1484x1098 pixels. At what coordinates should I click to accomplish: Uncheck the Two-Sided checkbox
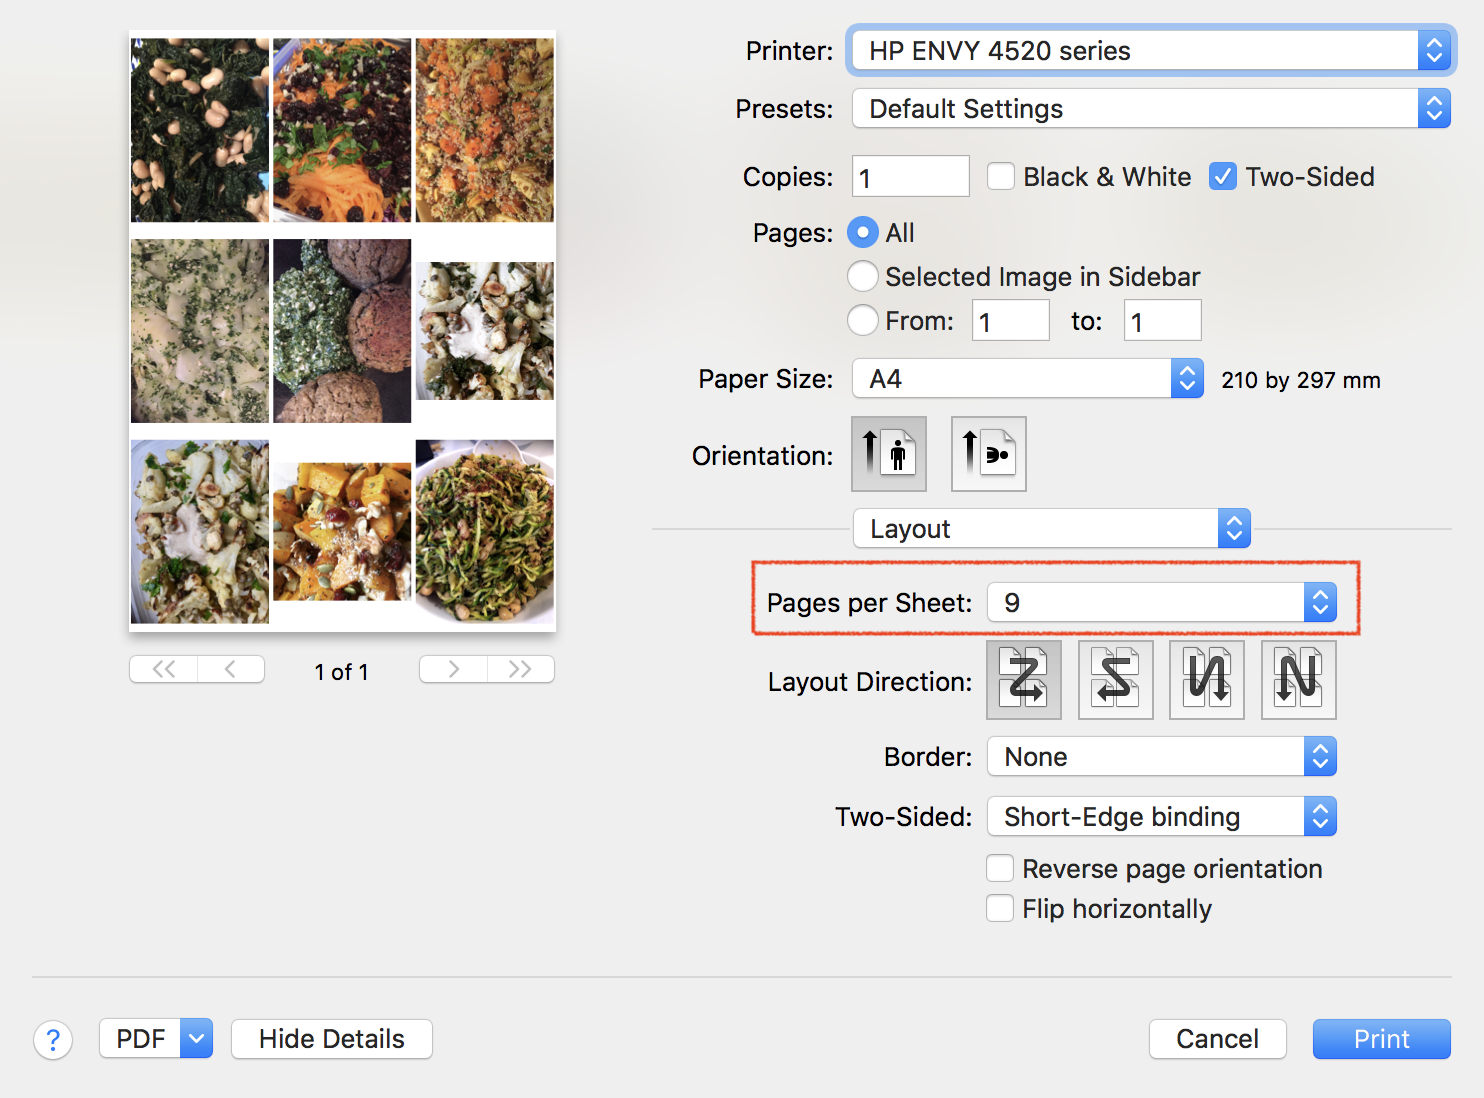click(x=1223, y=177)
